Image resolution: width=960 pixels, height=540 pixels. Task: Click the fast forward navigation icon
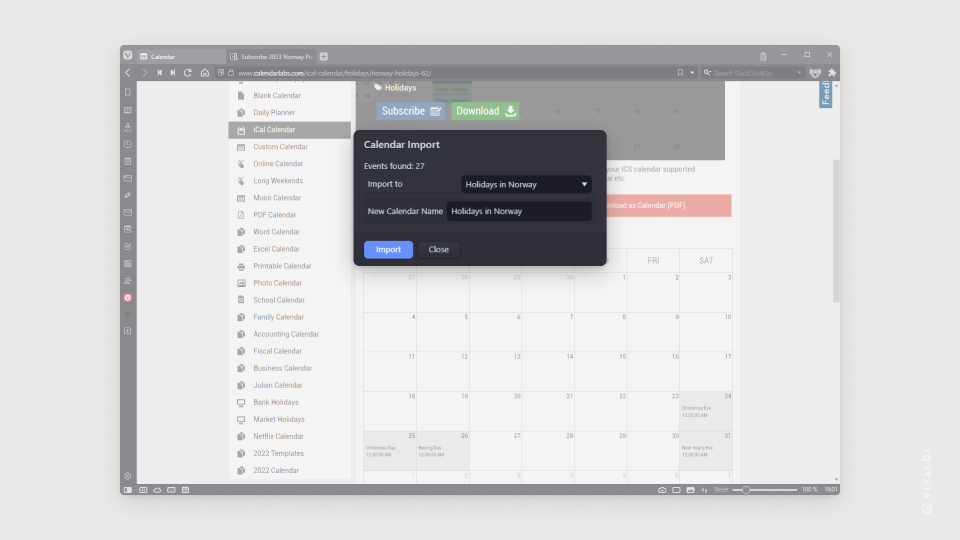point(173,73)
